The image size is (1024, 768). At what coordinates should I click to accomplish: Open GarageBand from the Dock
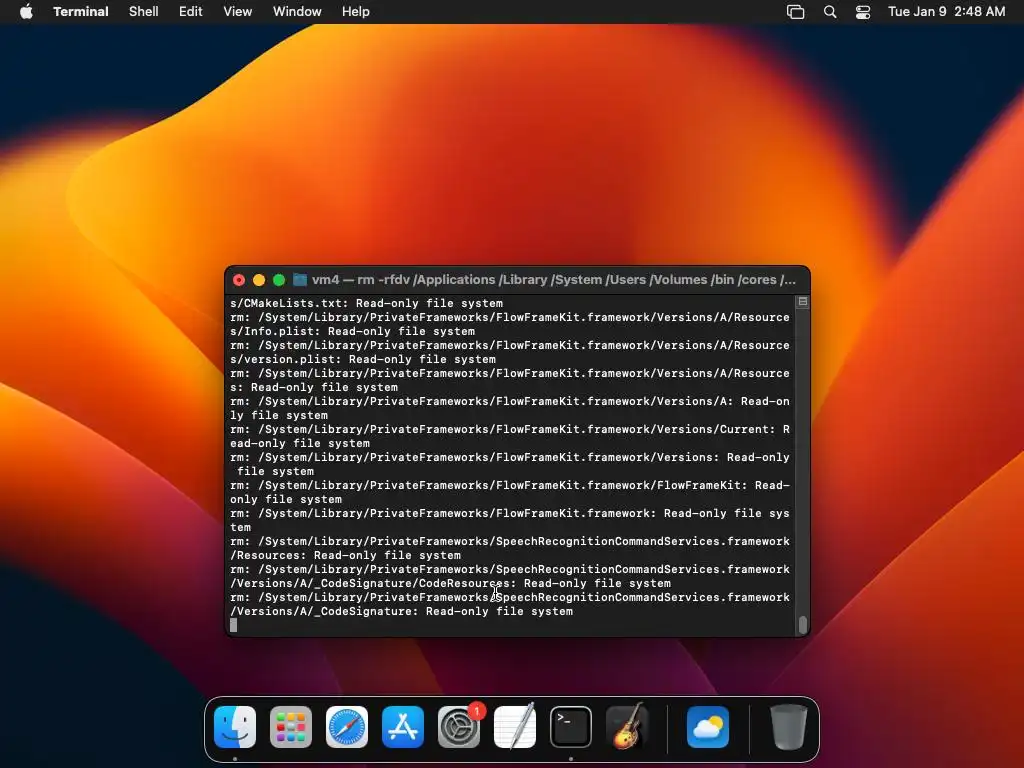point(627,727)
